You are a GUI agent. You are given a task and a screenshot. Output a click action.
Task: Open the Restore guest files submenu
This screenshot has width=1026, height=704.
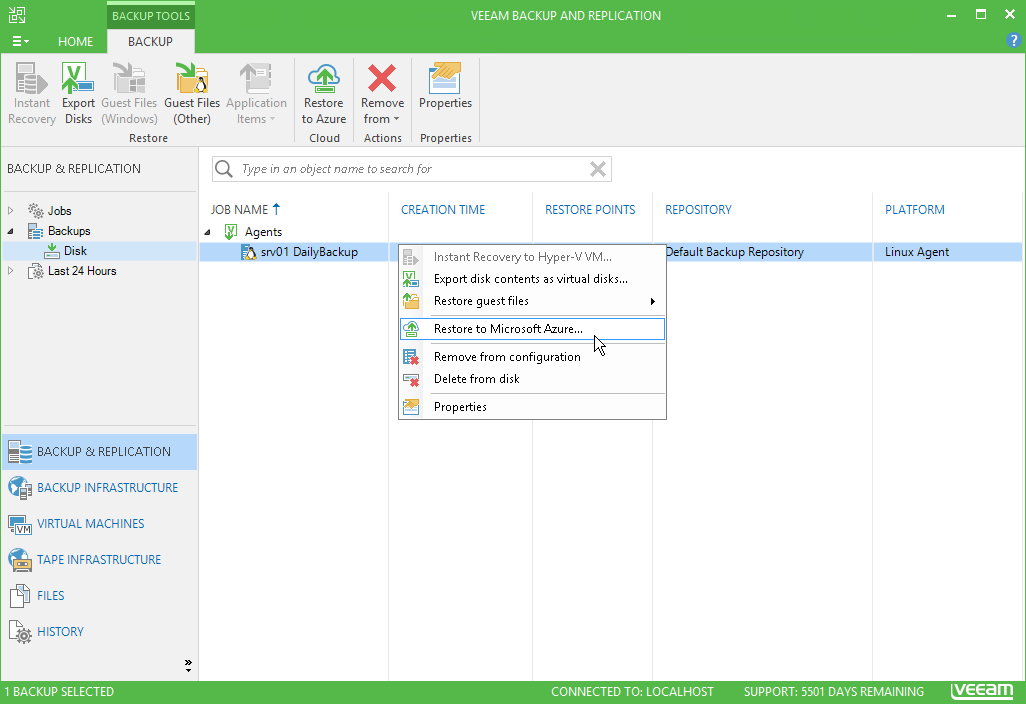click(x=532, y=301)
